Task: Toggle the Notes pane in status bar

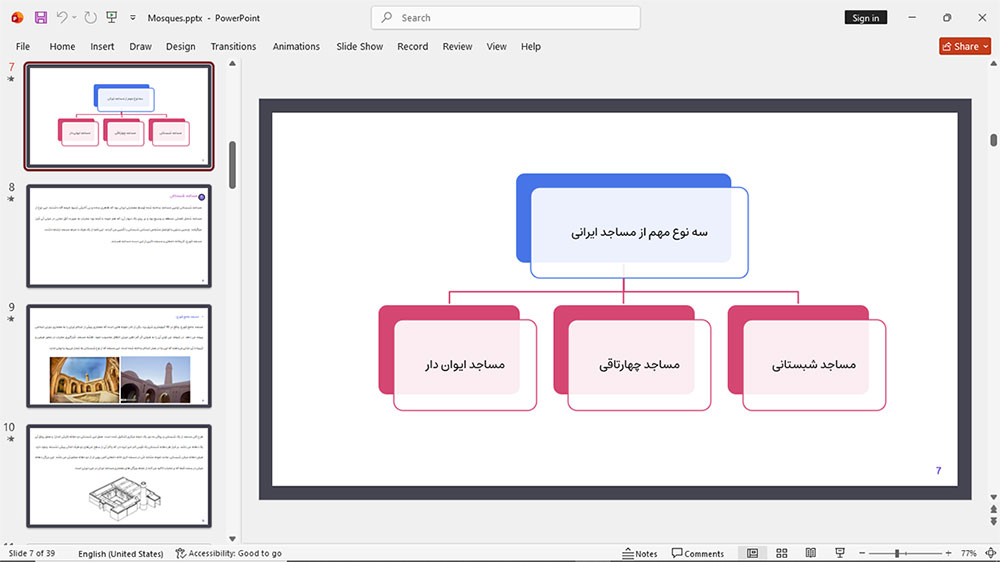Action: pos(640,553)
